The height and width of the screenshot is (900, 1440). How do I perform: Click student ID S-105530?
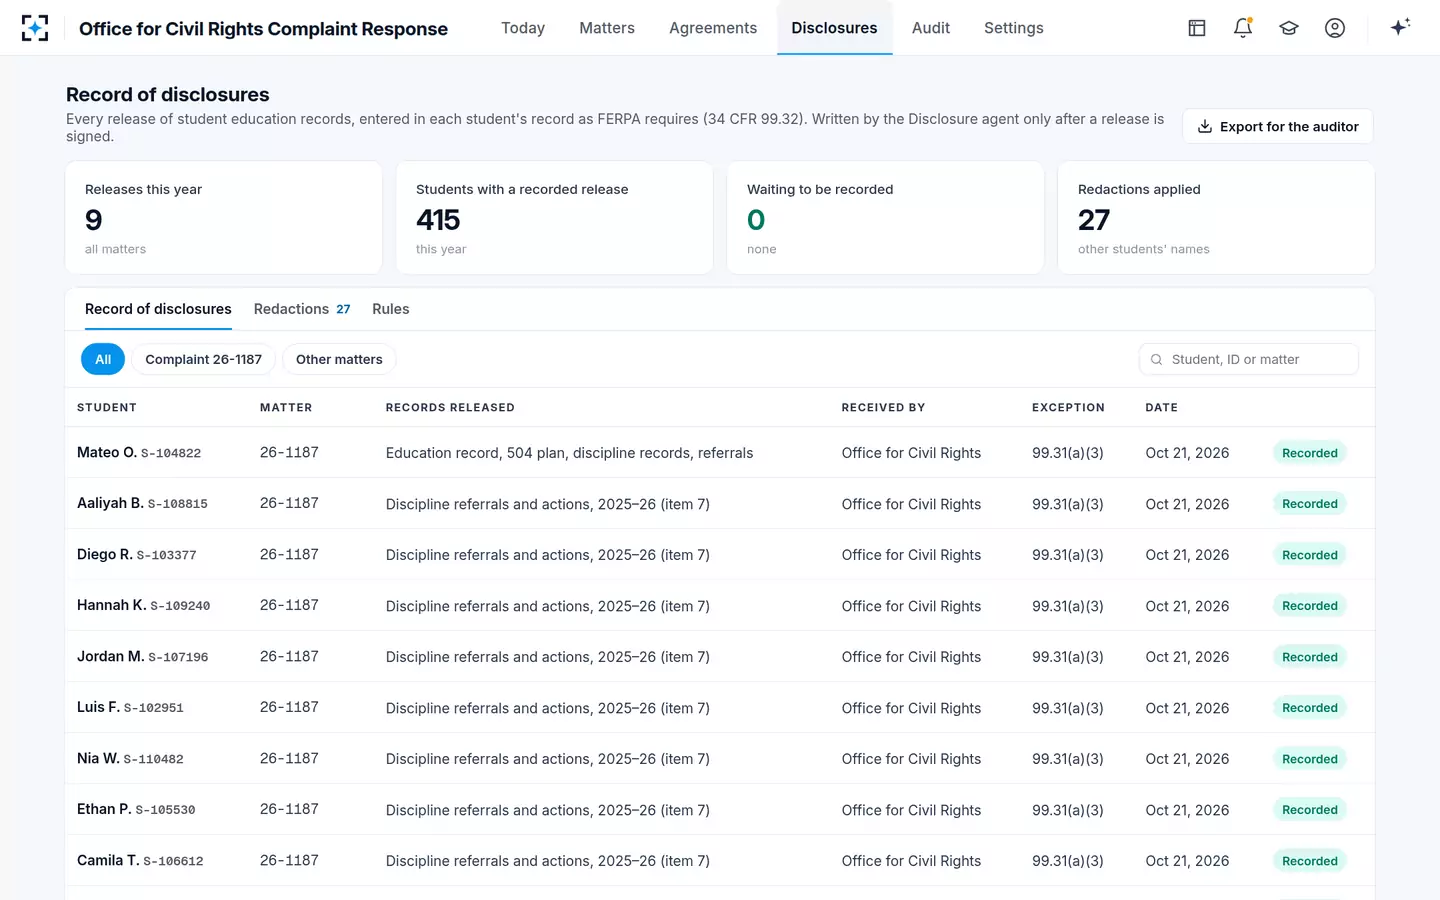[165, 810]
